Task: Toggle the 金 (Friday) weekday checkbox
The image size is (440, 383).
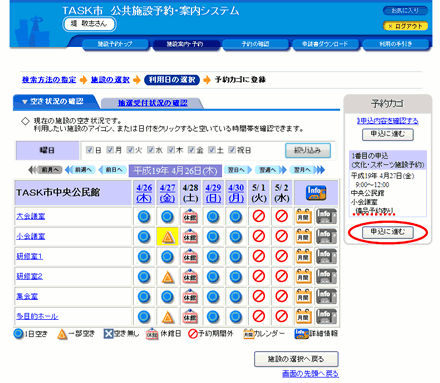Action: click(x=191, y=150)
